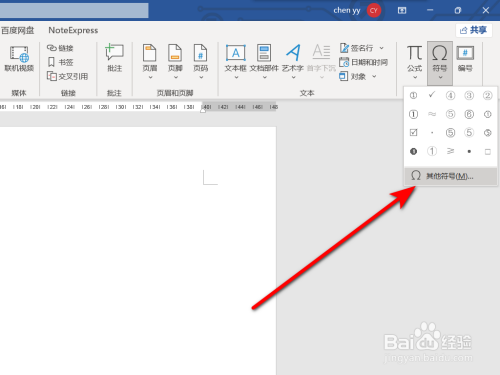Click the 共享 share button

pos(474,30)
